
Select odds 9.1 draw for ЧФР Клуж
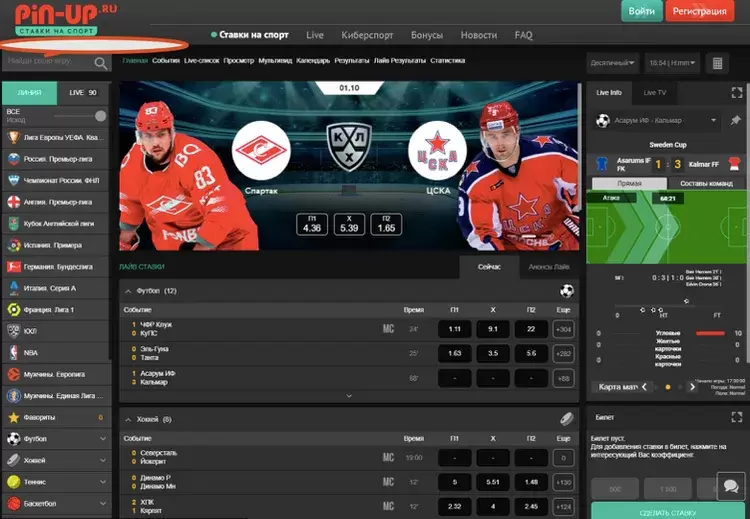tap(493, 329)
